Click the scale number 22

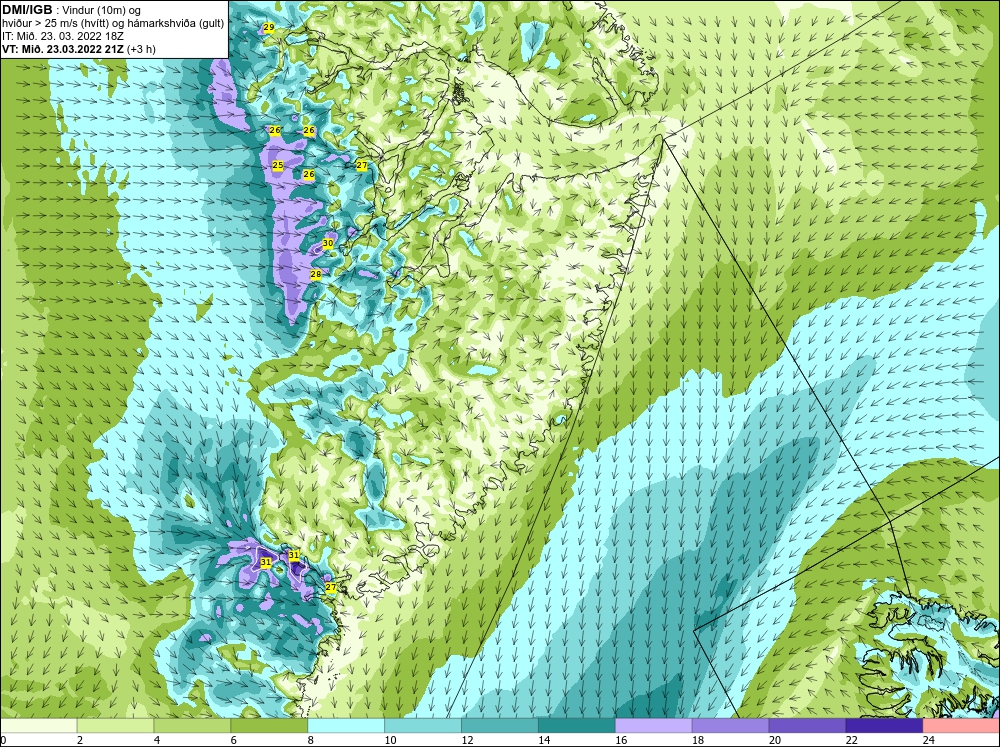(851, 740)
